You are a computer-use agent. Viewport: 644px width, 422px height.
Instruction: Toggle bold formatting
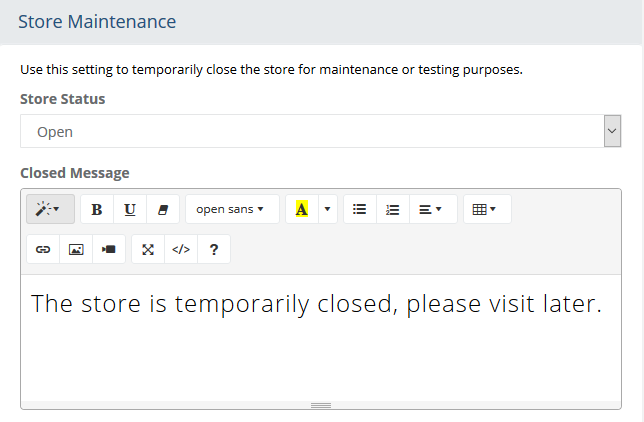tap(97, 209)
